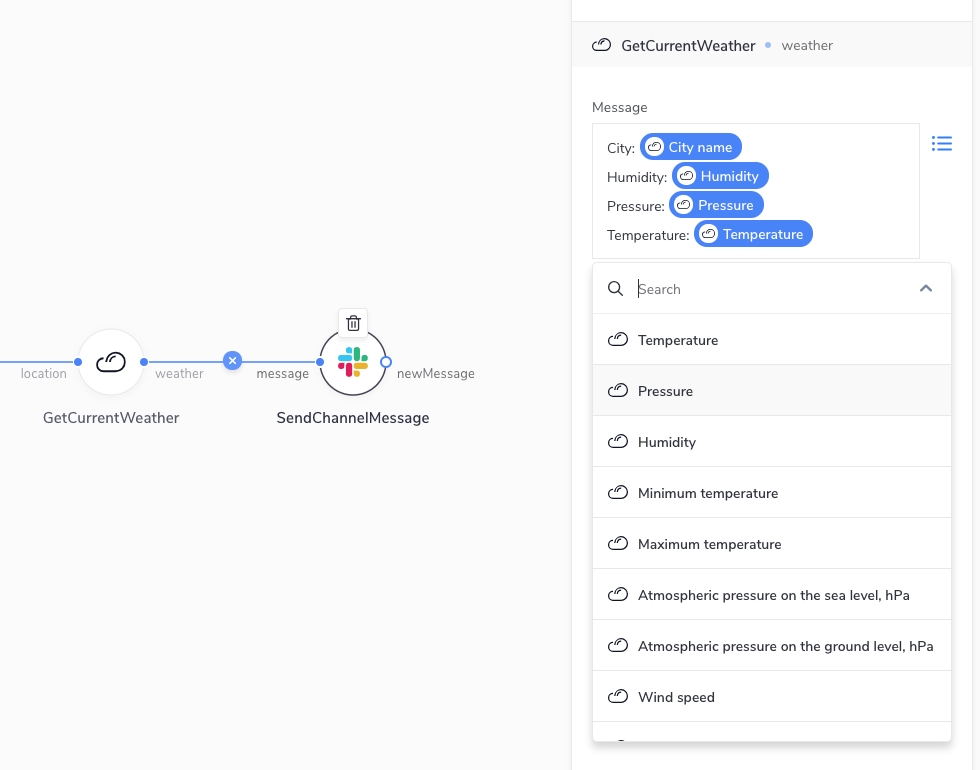Click the GetCurrentWeather cloud node icon
Screen dimensions: 980x770
(x=111, y=362)
